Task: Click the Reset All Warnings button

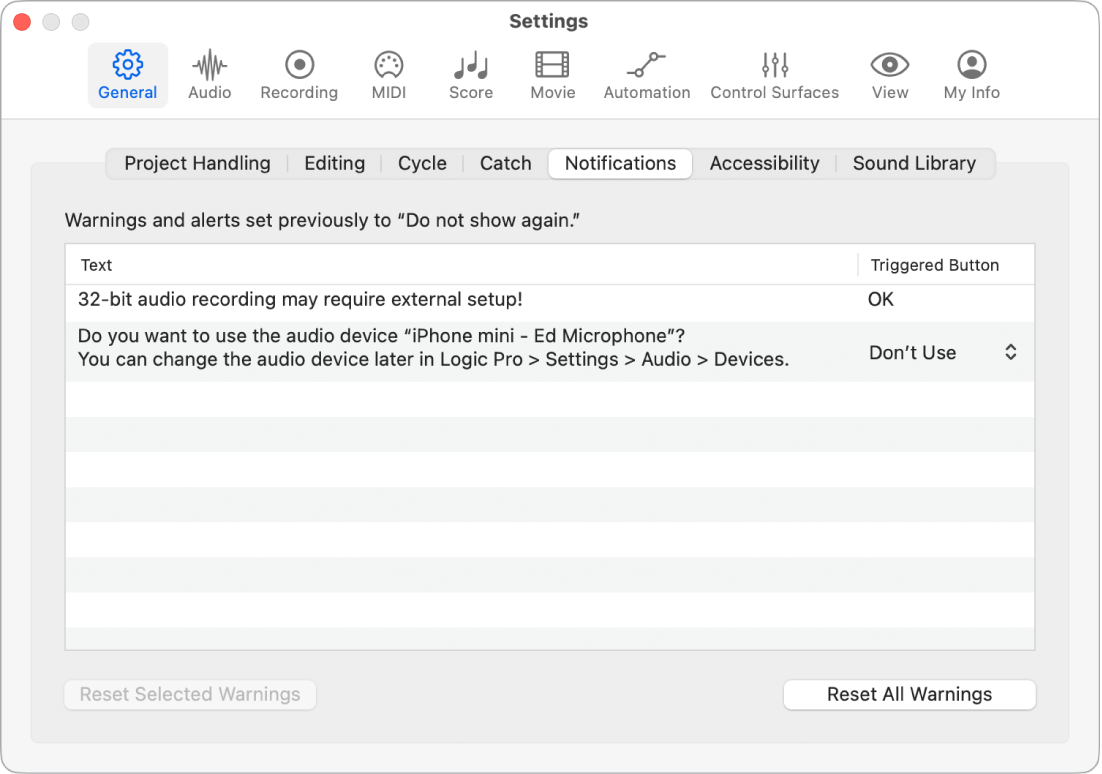Action: click(x=908, y=694)
